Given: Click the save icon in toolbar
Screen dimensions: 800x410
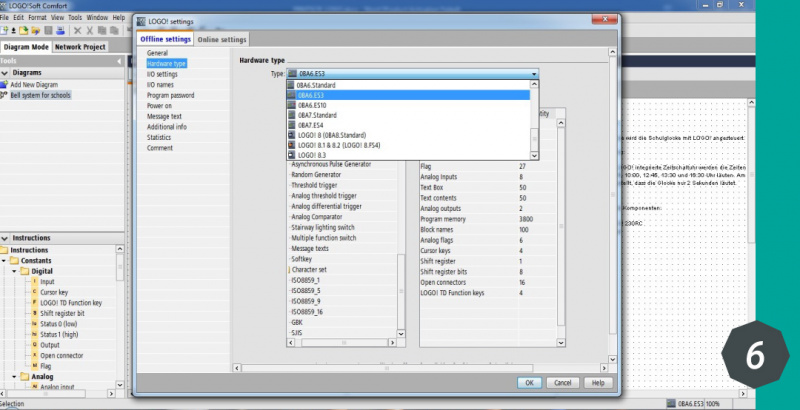Looking at the screenshot, I should (46, 31).
